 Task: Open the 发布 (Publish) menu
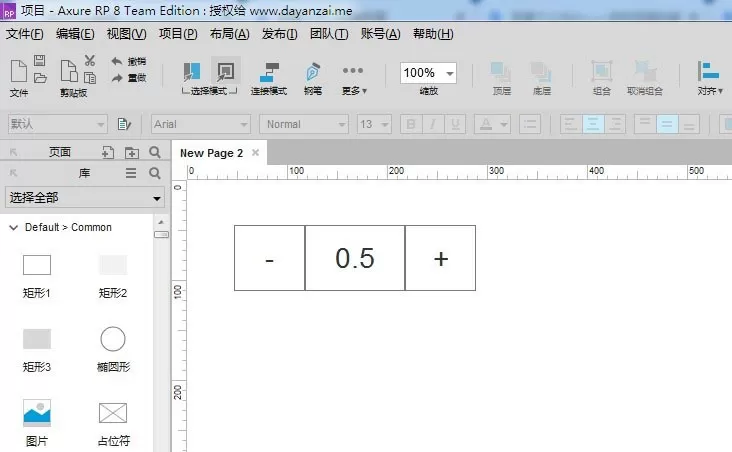click(279, 34)
